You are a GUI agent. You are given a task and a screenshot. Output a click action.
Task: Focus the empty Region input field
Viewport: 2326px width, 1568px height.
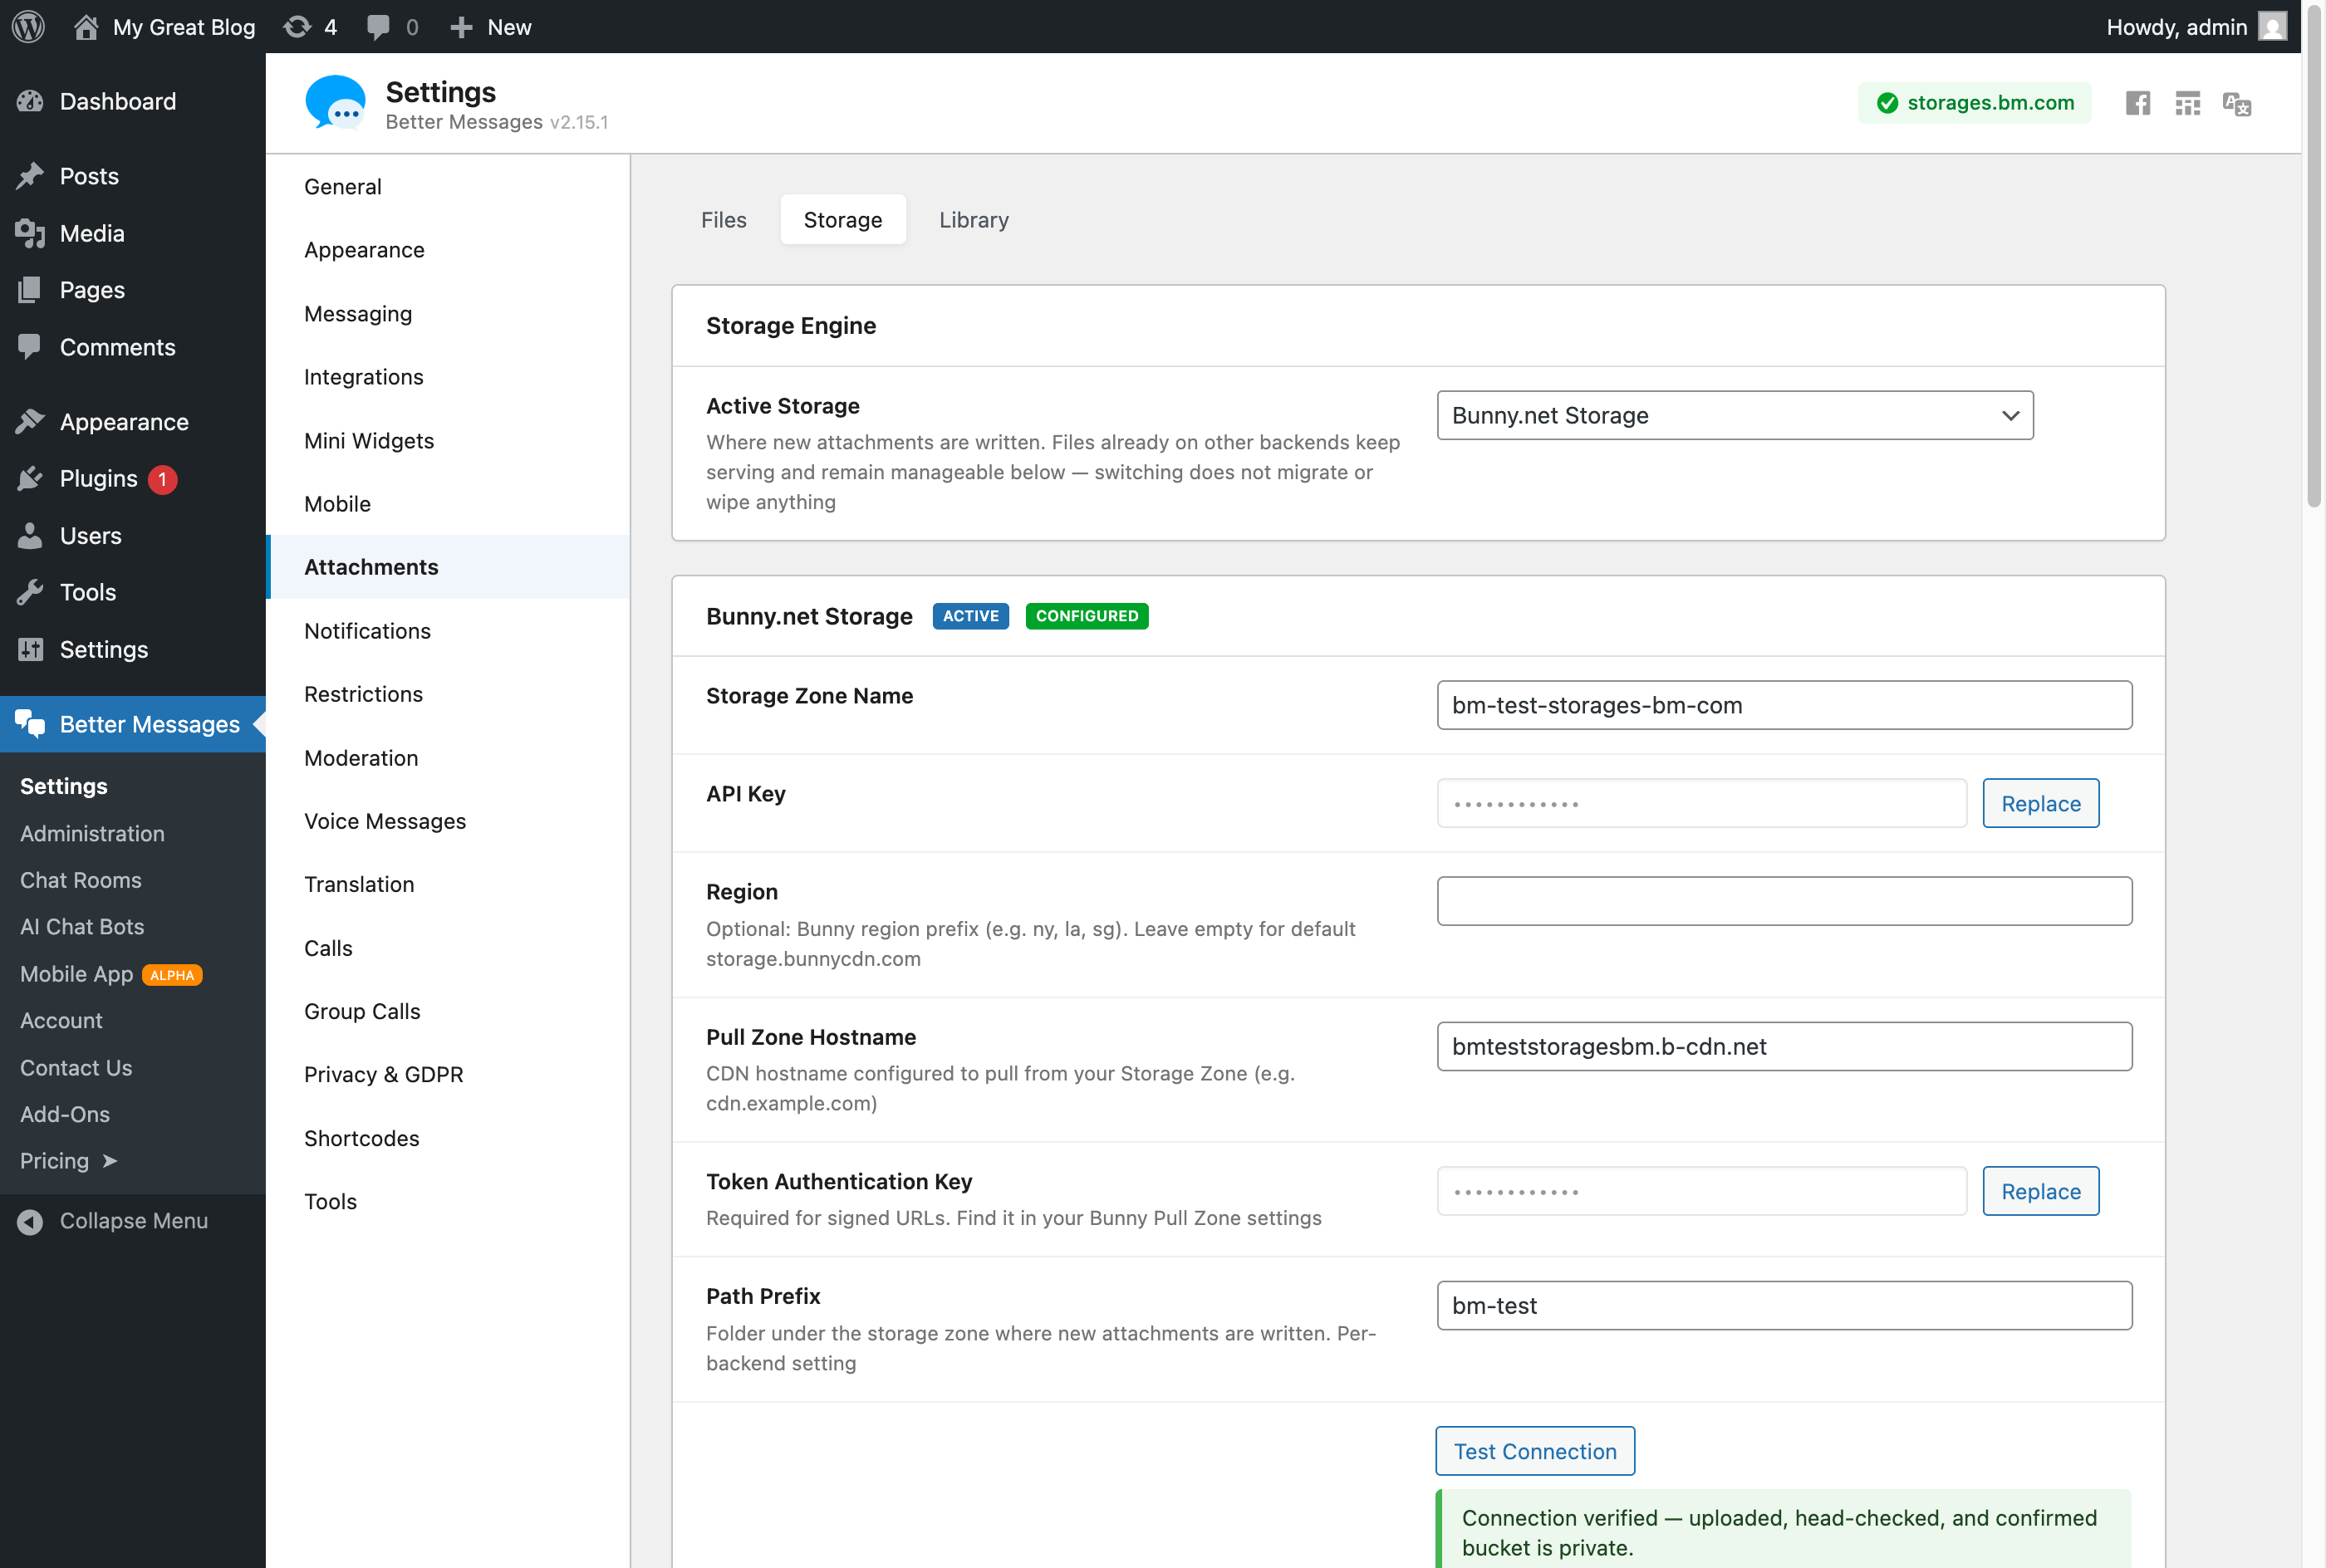click(x=1784, y=901)
